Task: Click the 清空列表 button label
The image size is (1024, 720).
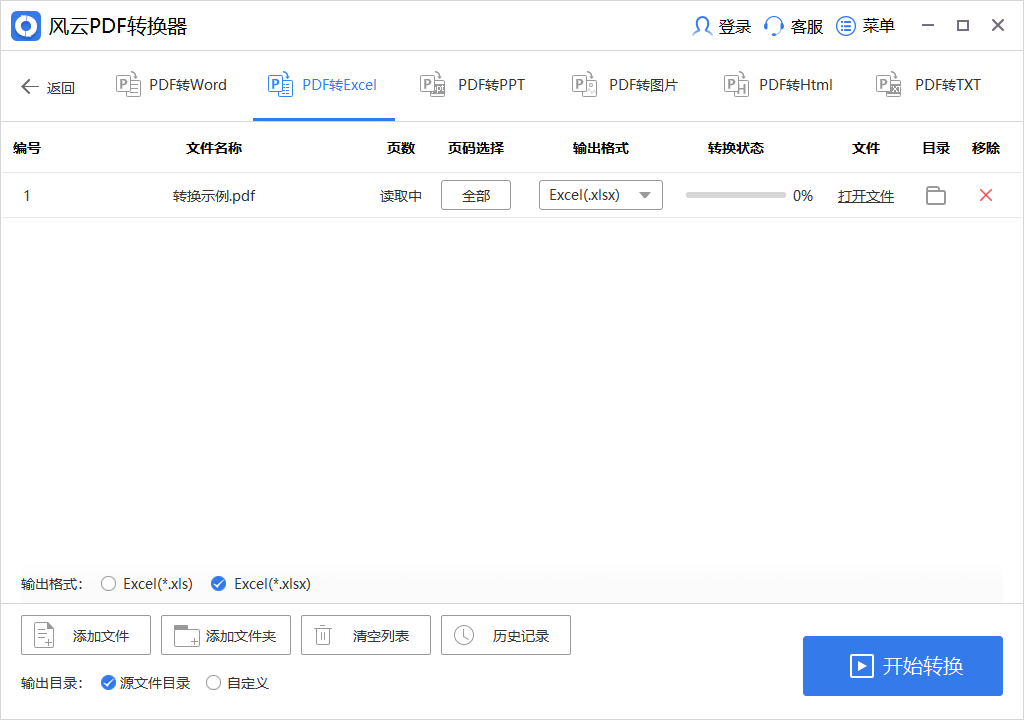Action: coord(381,636)
